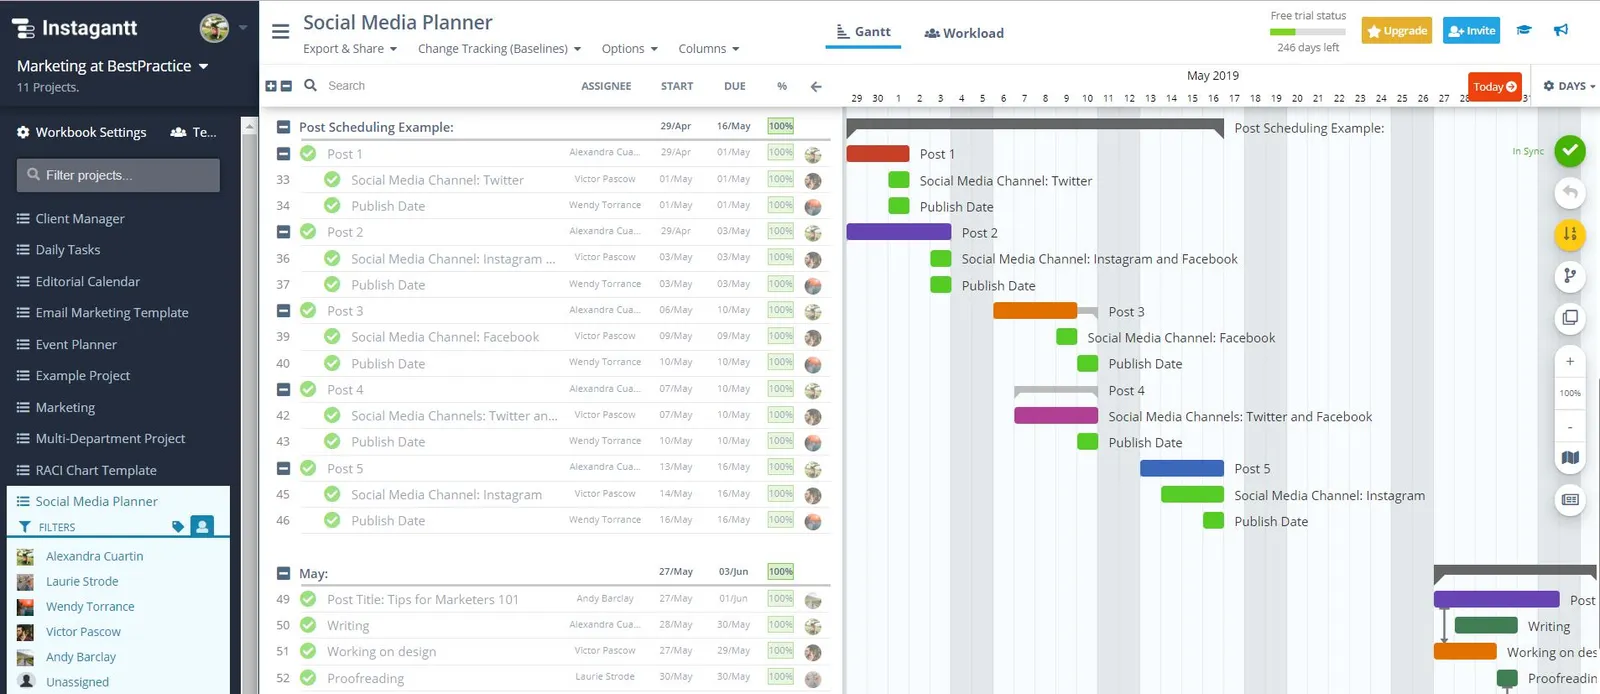
Task: Uncheck the Writing task completion circle
Action: 308,625
